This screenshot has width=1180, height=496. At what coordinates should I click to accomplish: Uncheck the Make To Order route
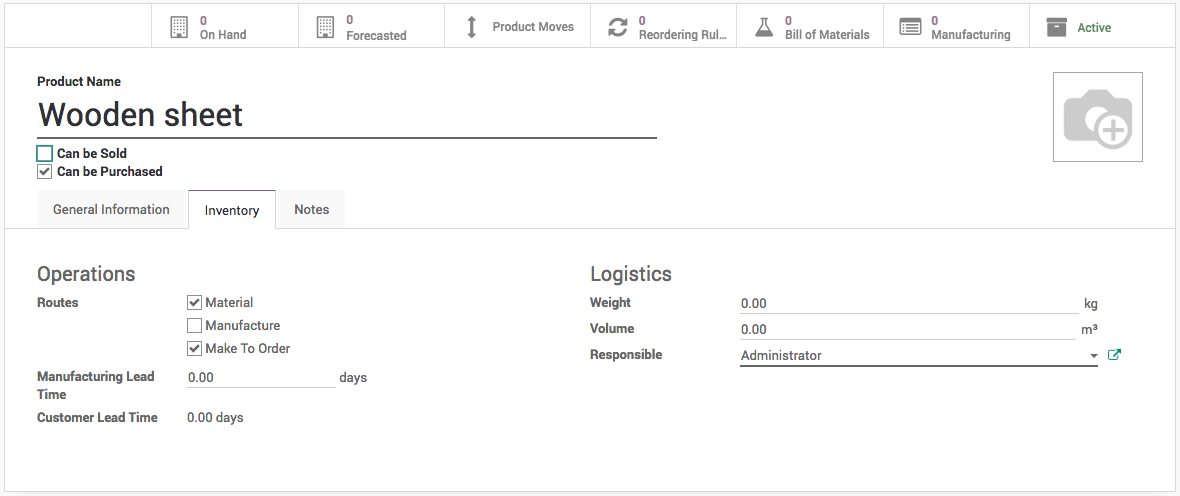(195, 349)
